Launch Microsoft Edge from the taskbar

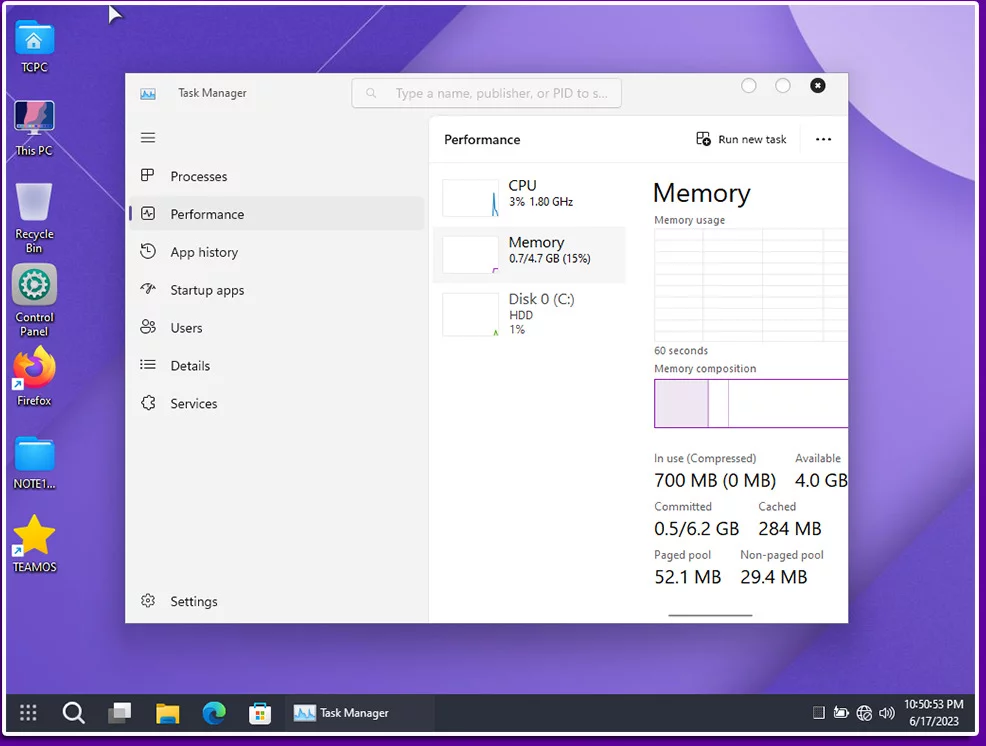click(214, 713)
